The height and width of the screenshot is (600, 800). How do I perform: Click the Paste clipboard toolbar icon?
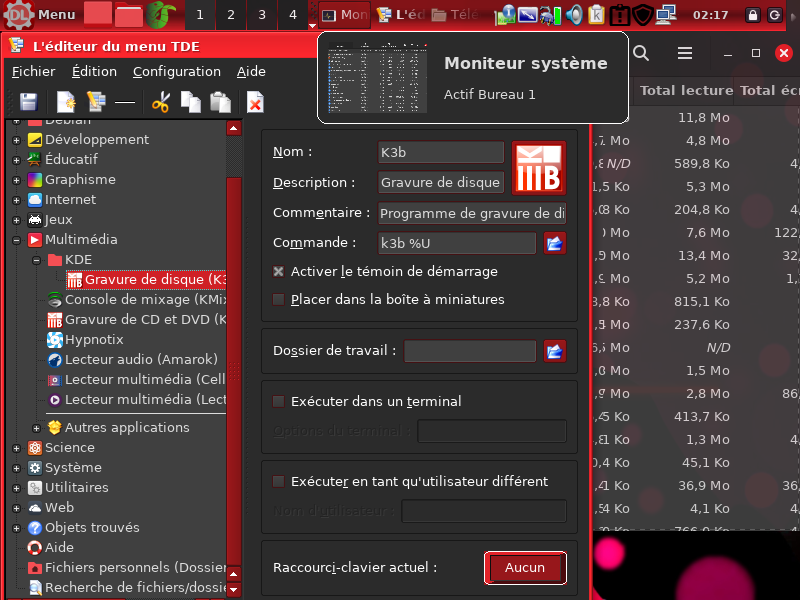click(220, 102)
